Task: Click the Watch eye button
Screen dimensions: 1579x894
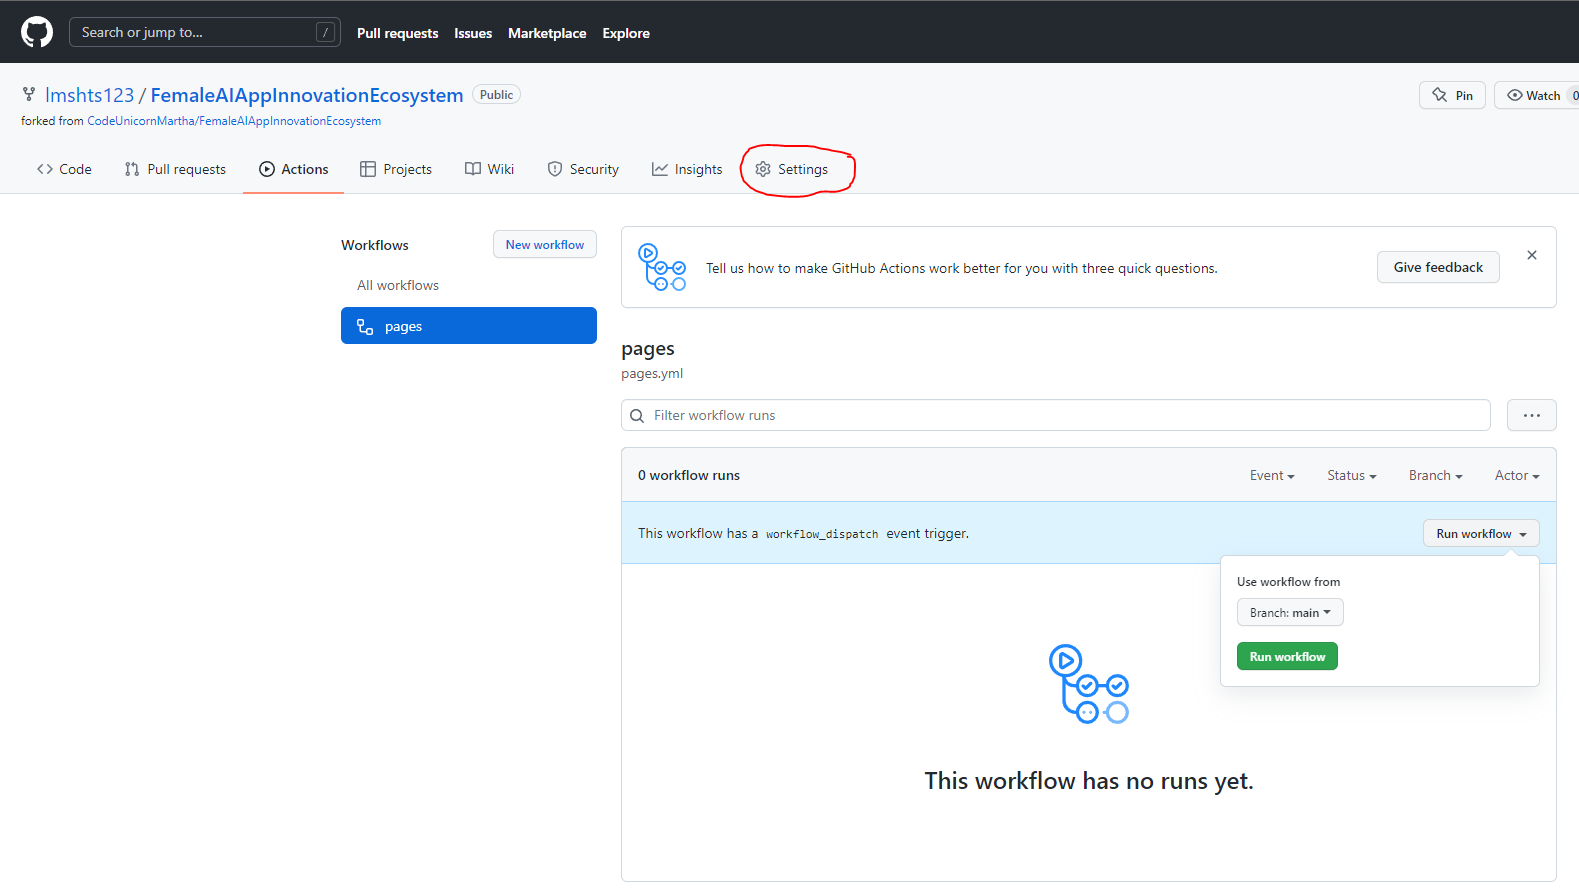Action: [1534, 95]
